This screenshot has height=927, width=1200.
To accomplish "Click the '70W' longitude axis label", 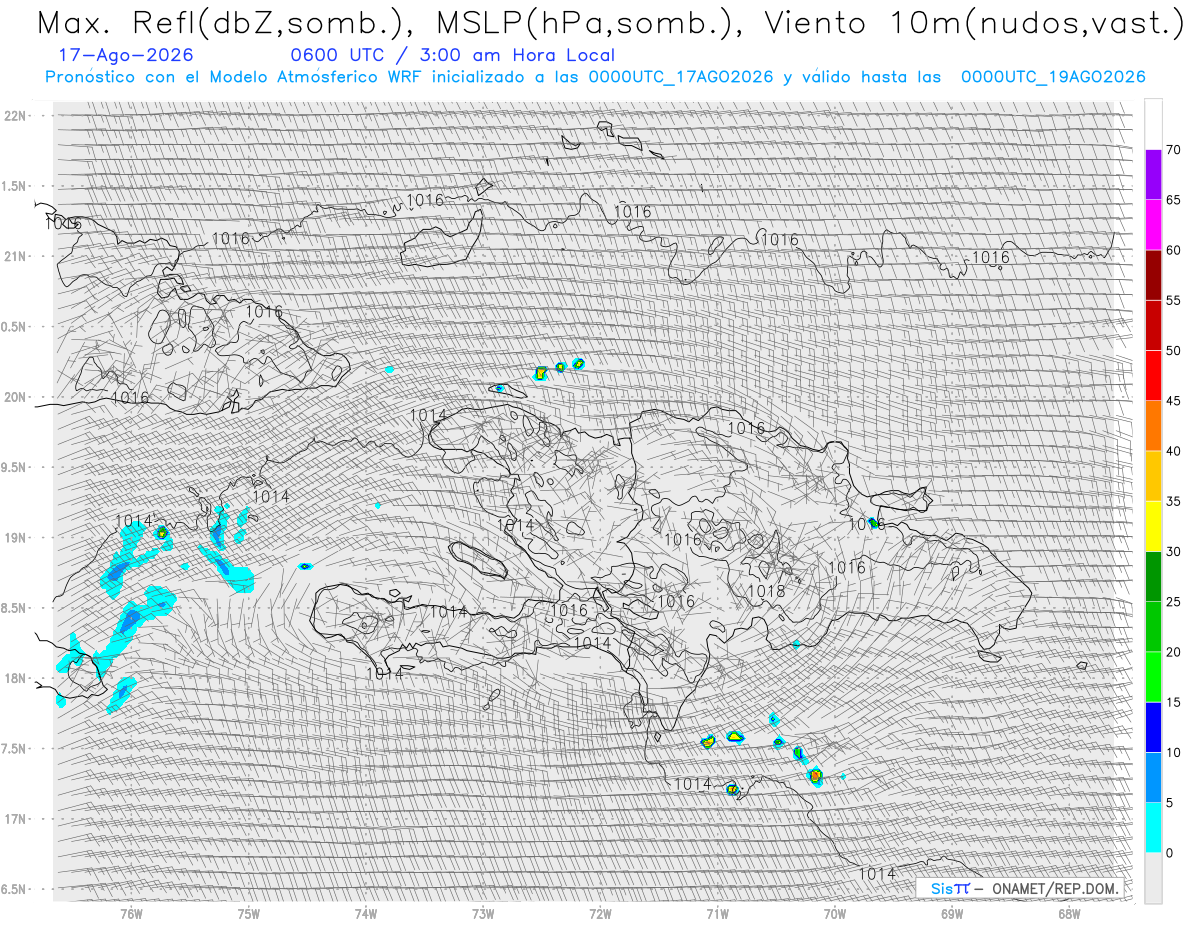I will (834, 913).
